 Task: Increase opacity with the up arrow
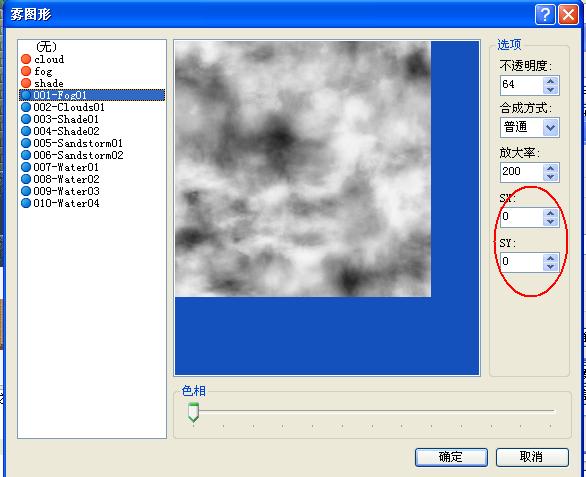coord(550,81)
